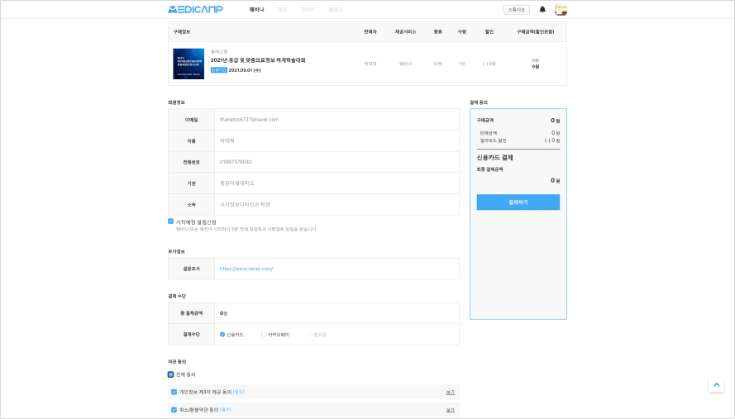This screenshot has width=735, height=419.
Task: Click the date 2021.09.01 (수)
Action: point(245,70)
